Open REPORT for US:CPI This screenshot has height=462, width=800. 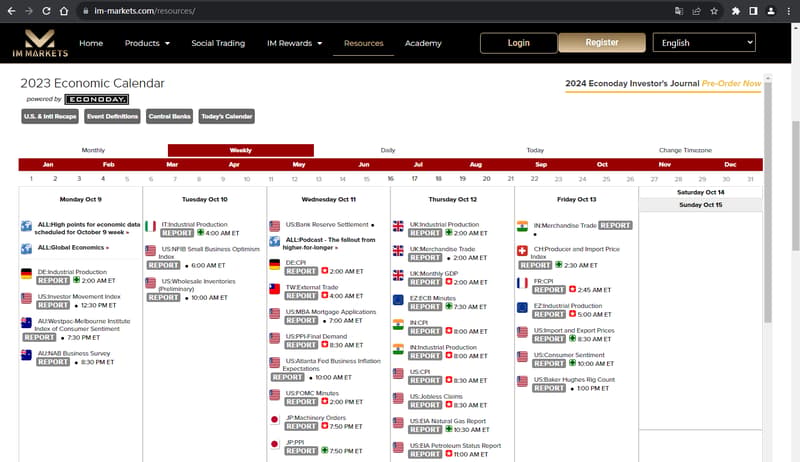tap(425, 380)
